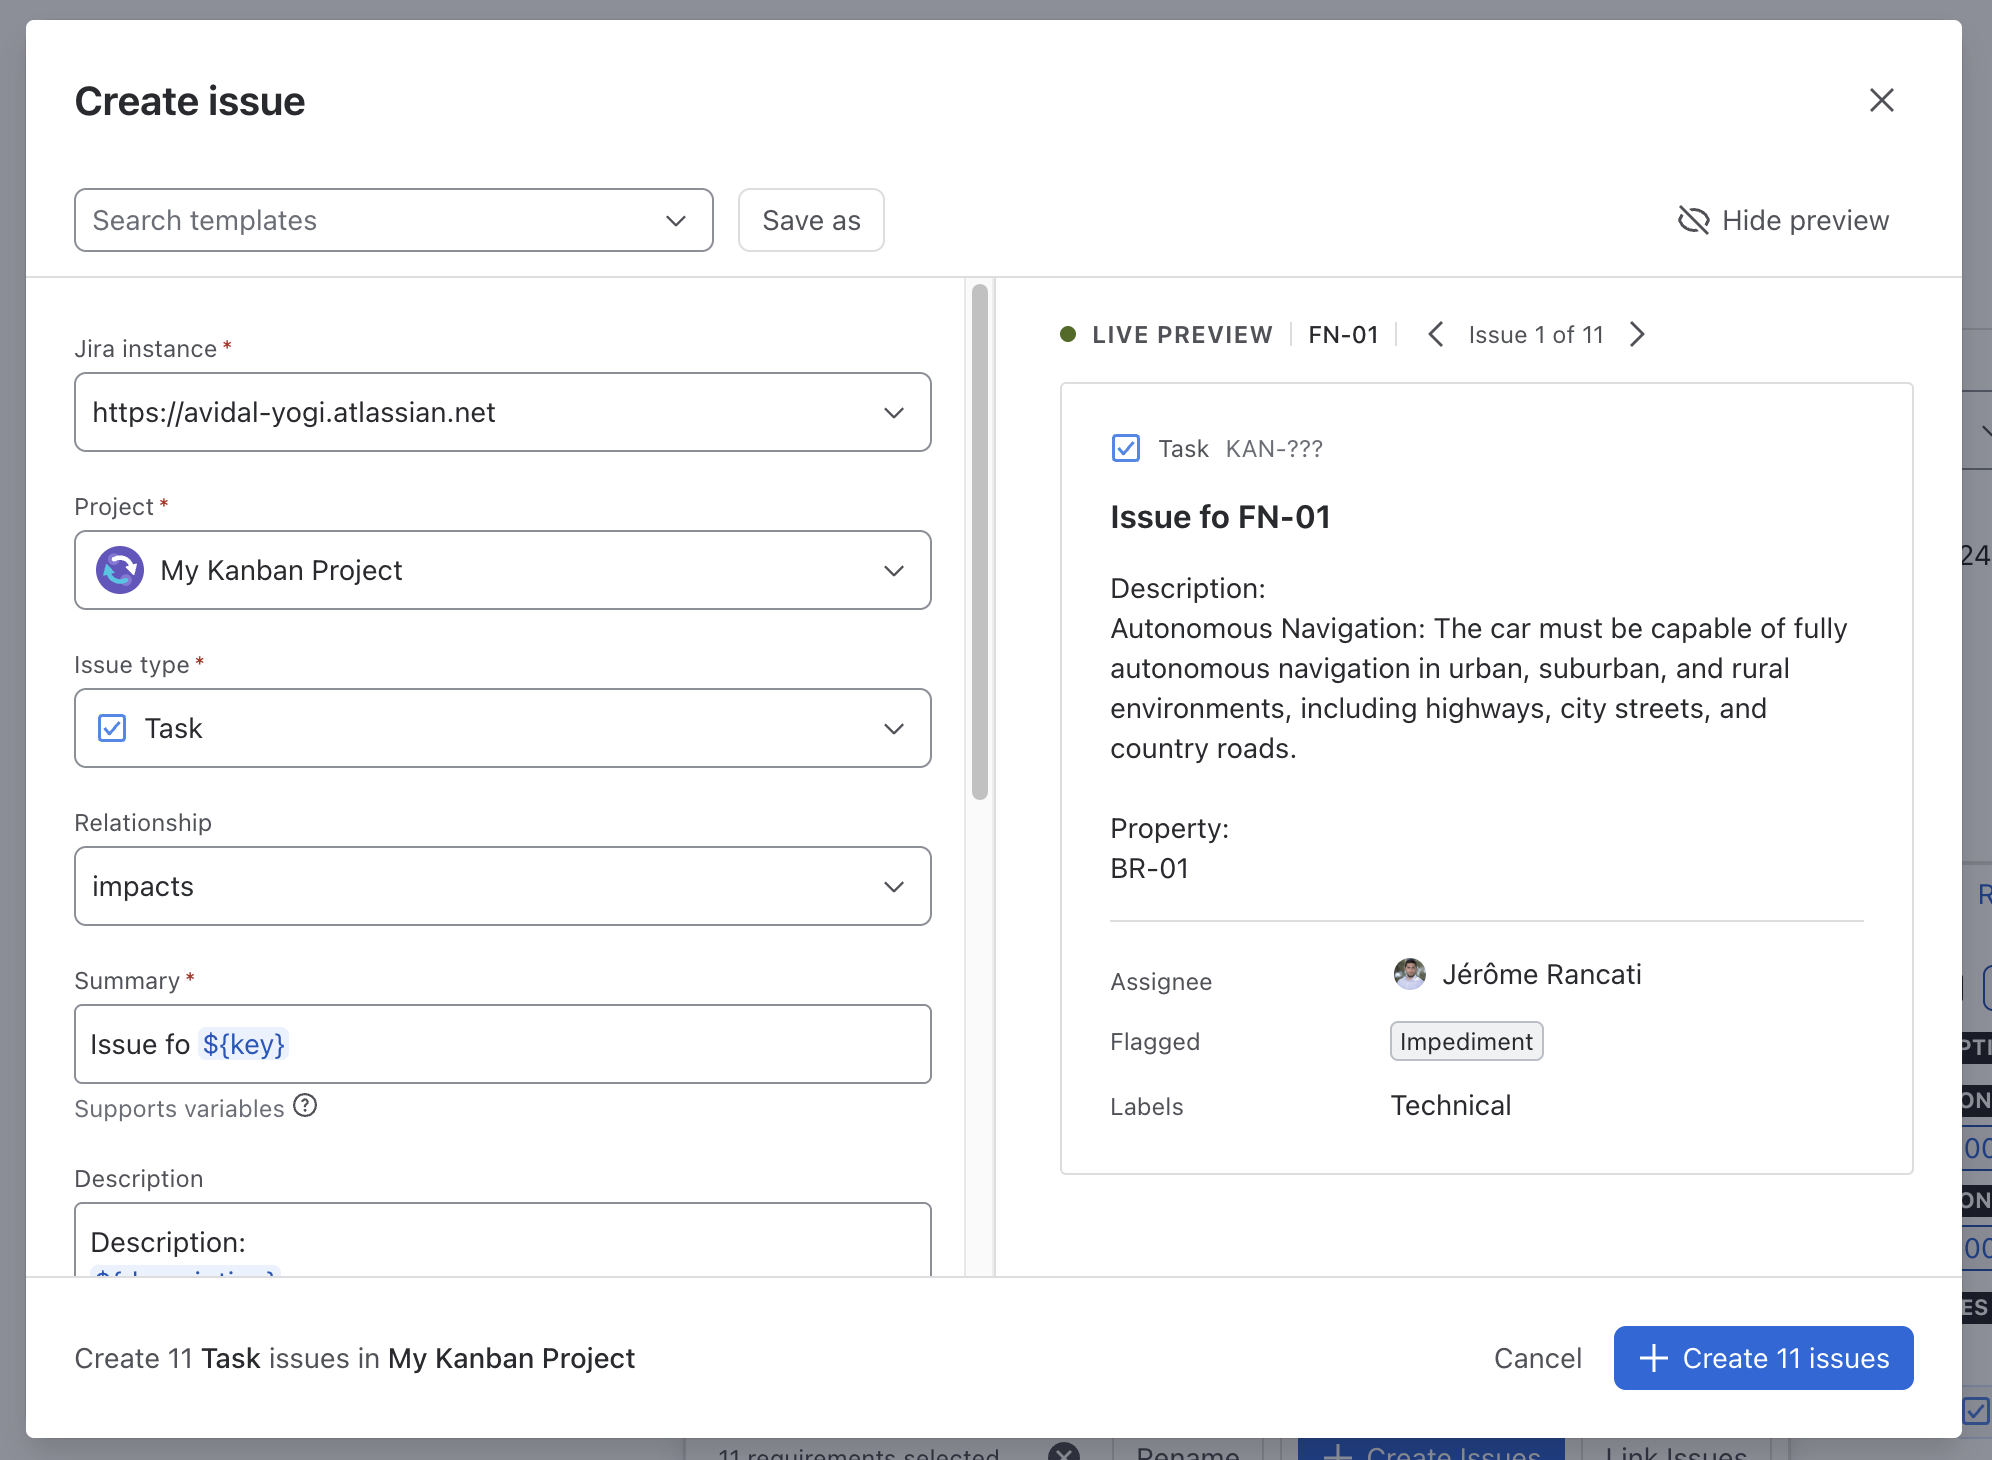Image resolution: width=1992 pixels, height=1460 pixels.
Task: Click inside the Description text area
Action: click(503, 1240)
